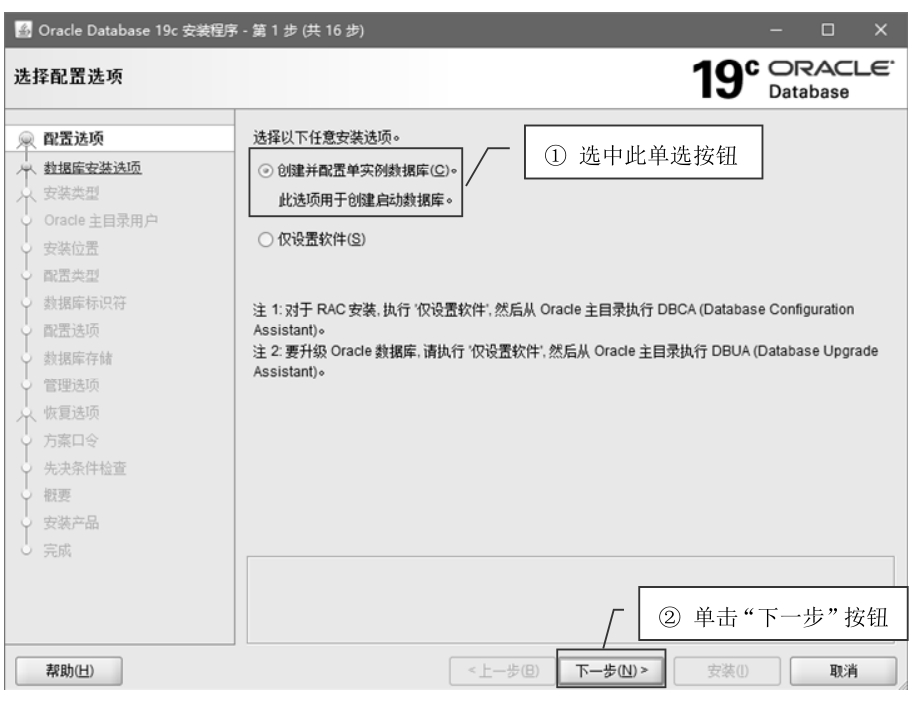
Task: Click the current-step icon beside 配置选项
Action: click(x=26, y=140)
